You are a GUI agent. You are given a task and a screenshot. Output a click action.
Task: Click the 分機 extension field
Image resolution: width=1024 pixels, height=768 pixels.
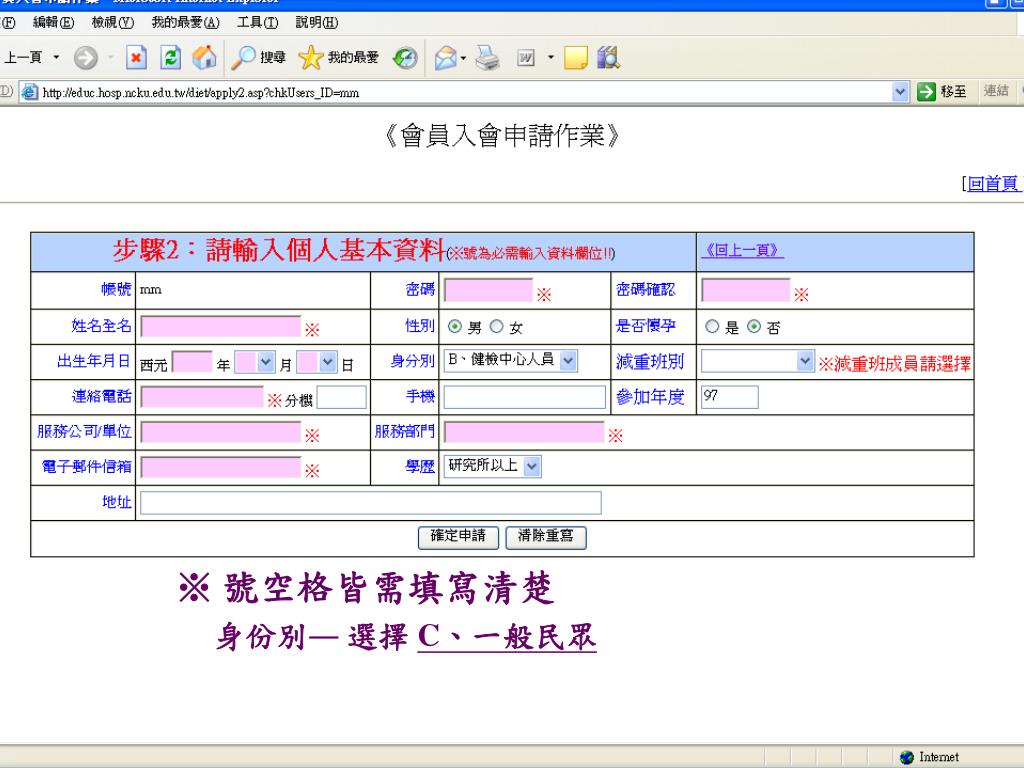pyautogui.click(x=342, y=397)
